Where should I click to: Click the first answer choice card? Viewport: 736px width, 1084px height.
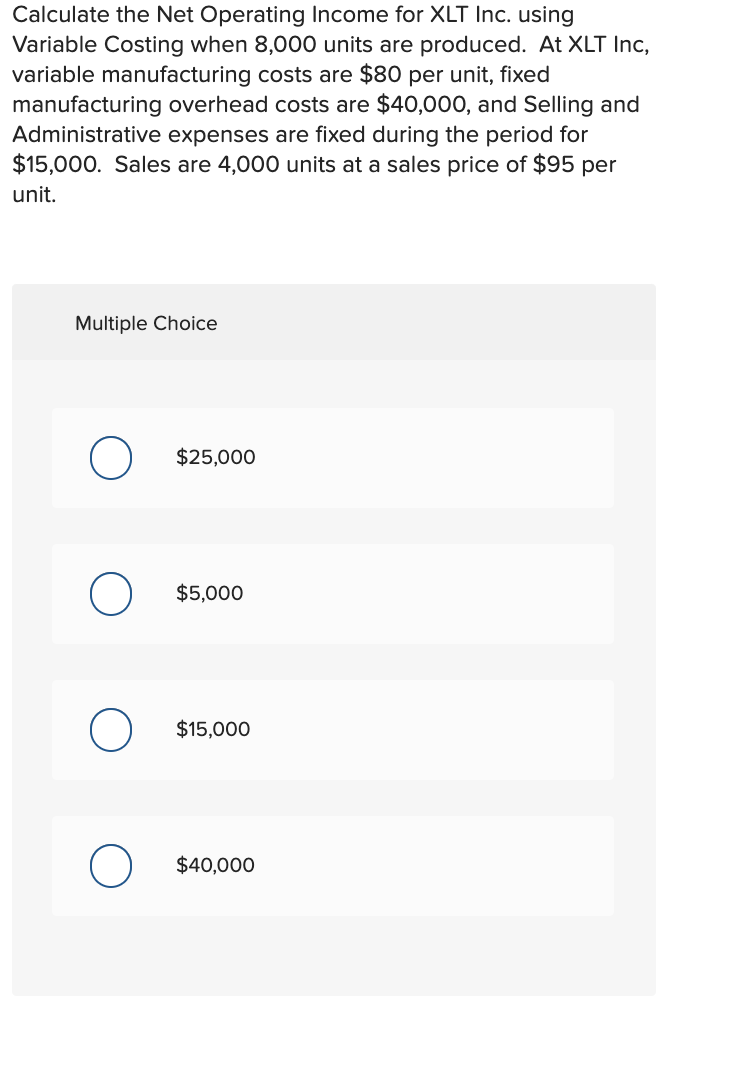tap(333, 457)
